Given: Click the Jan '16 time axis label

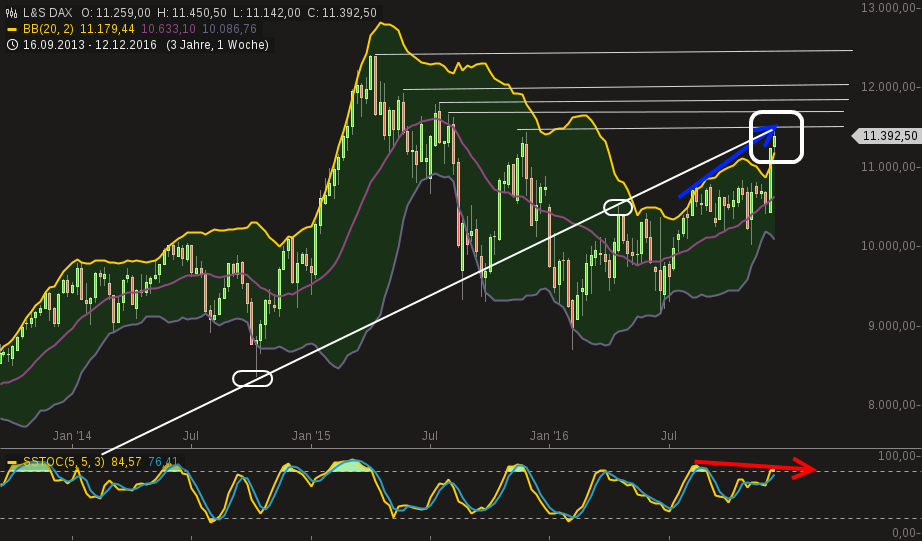Looking at the screenshot, I should click(549, 436).
